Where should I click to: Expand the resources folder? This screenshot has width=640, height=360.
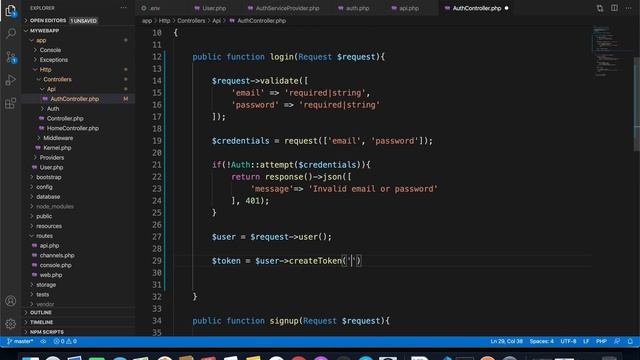[49, 227]
